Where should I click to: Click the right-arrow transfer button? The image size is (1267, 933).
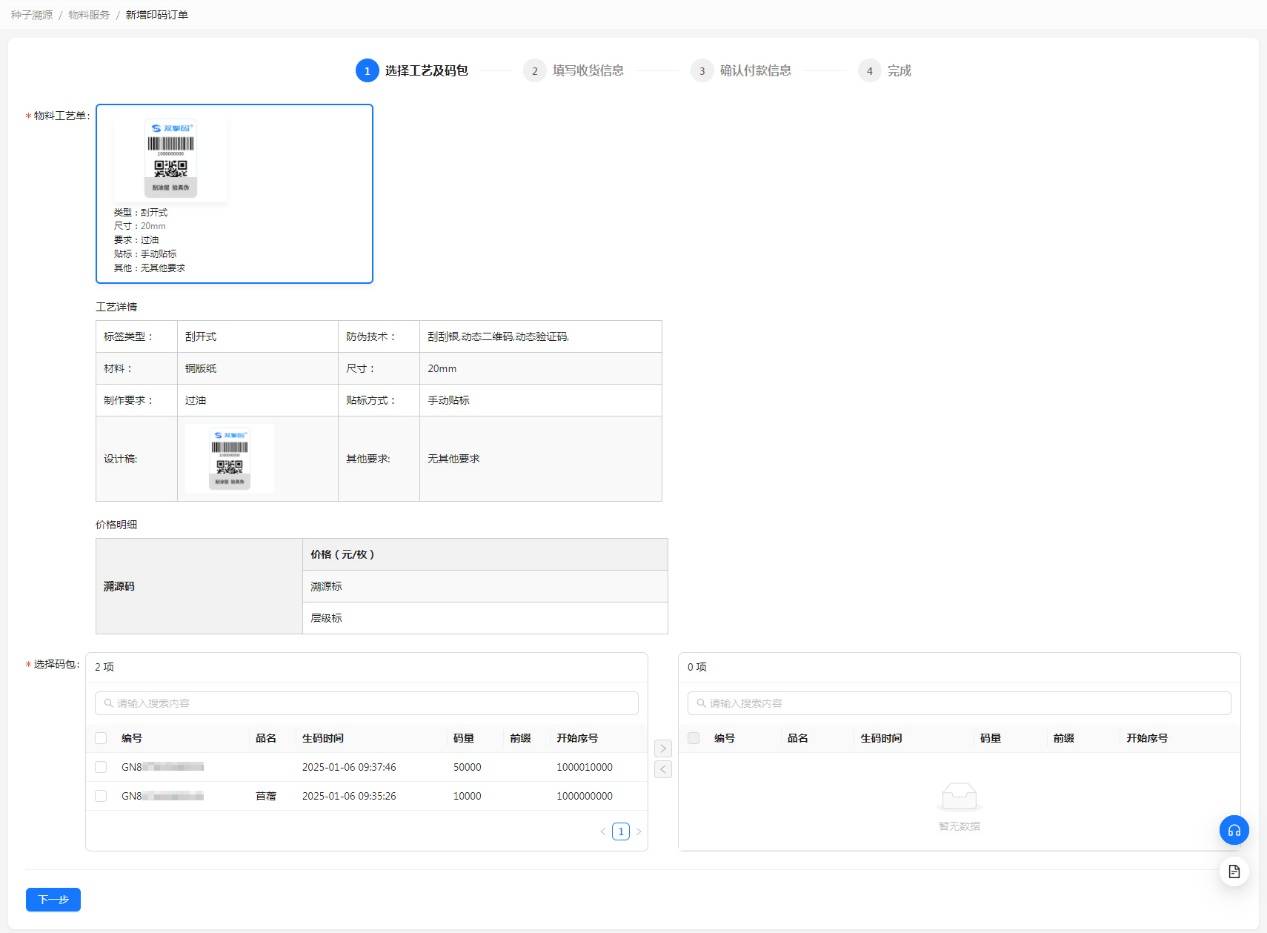point(662,748)
